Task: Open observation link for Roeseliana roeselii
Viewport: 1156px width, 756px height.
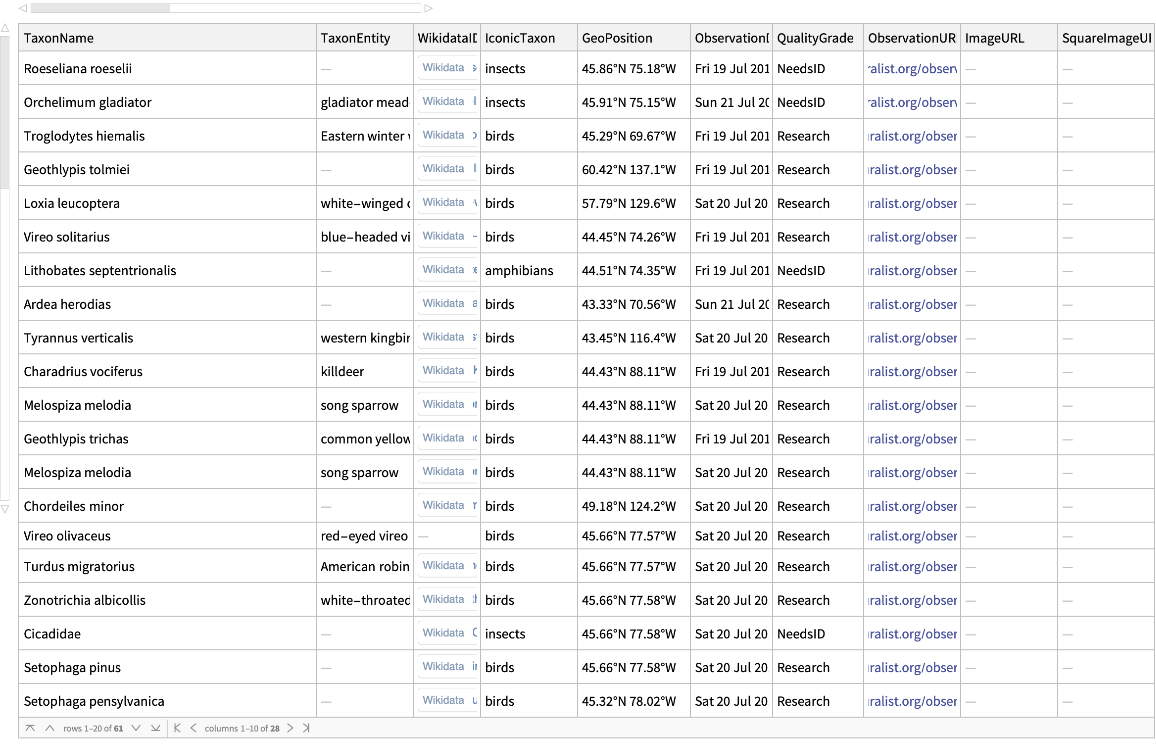Action: (912, 69)
